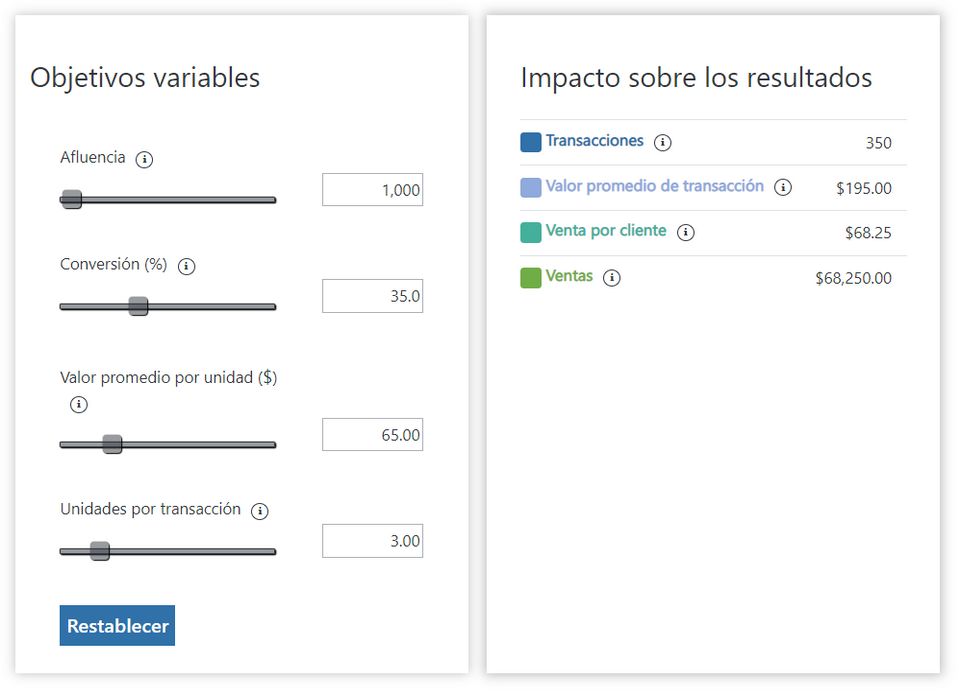Screen dimensions: 960x695
Task: Click the green Ventas color swatch
Action: (531, 277)
